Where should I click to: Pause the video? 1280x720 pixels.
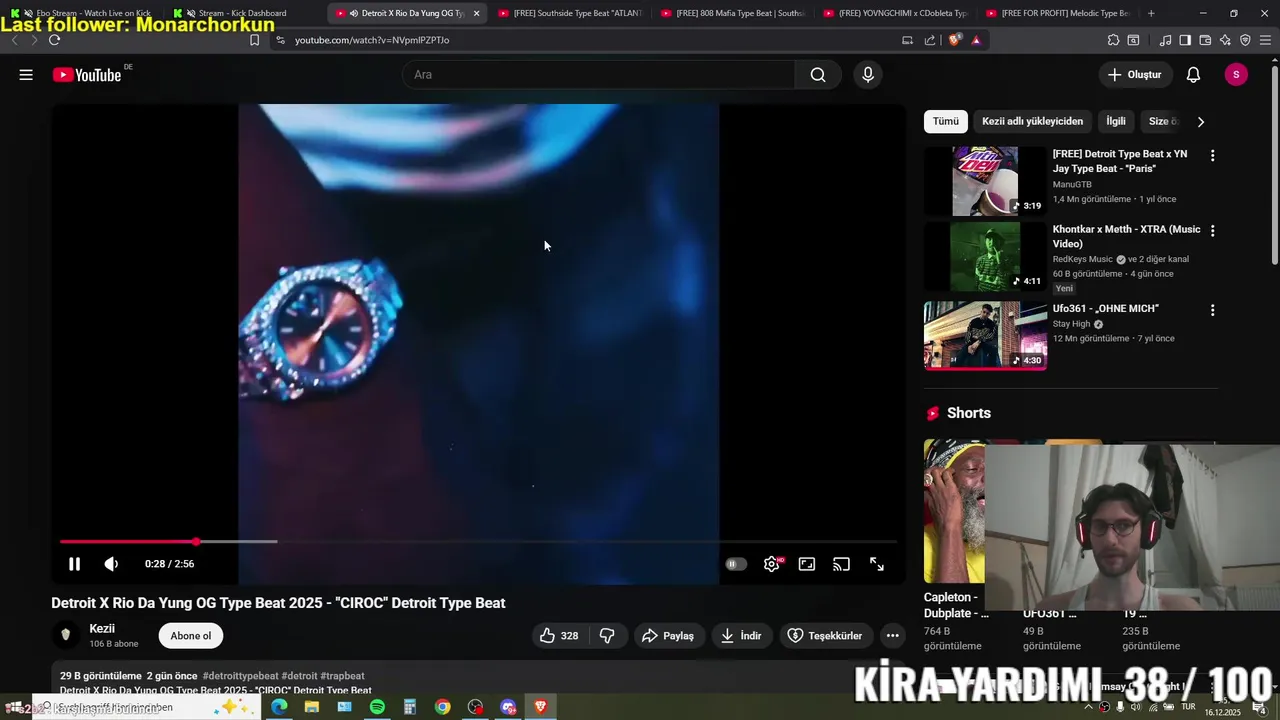pos(74,564)
